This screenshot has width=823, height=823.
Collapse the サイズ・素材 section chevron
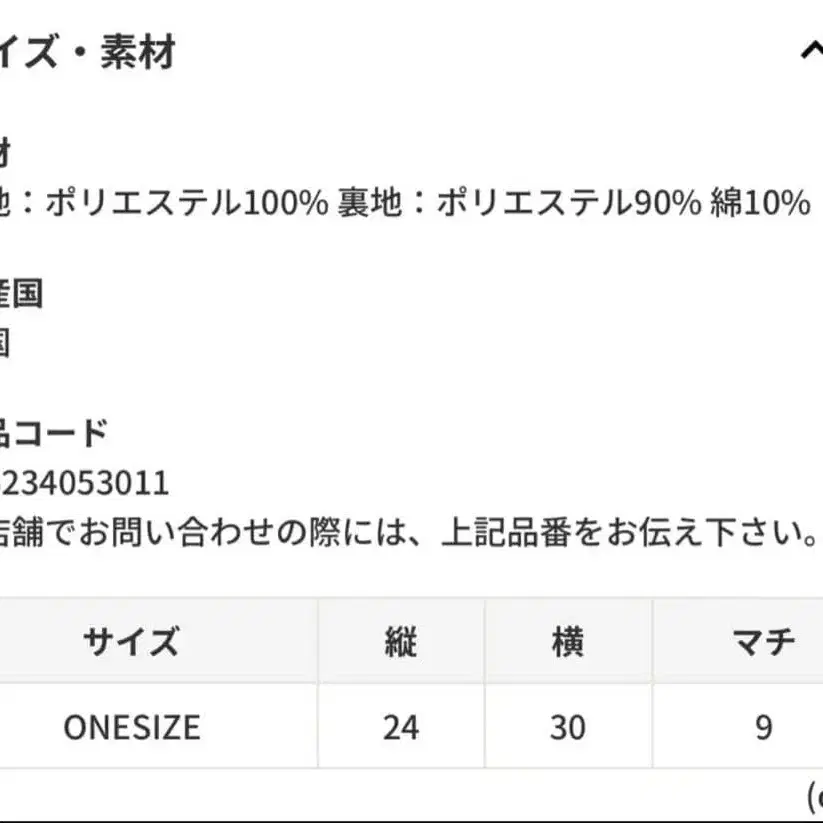pos(811,50)
